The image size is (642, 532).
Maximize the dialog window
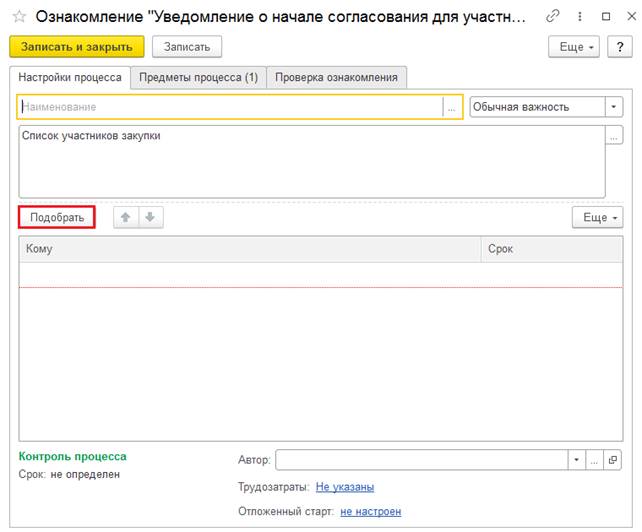(x=606, y=16)
